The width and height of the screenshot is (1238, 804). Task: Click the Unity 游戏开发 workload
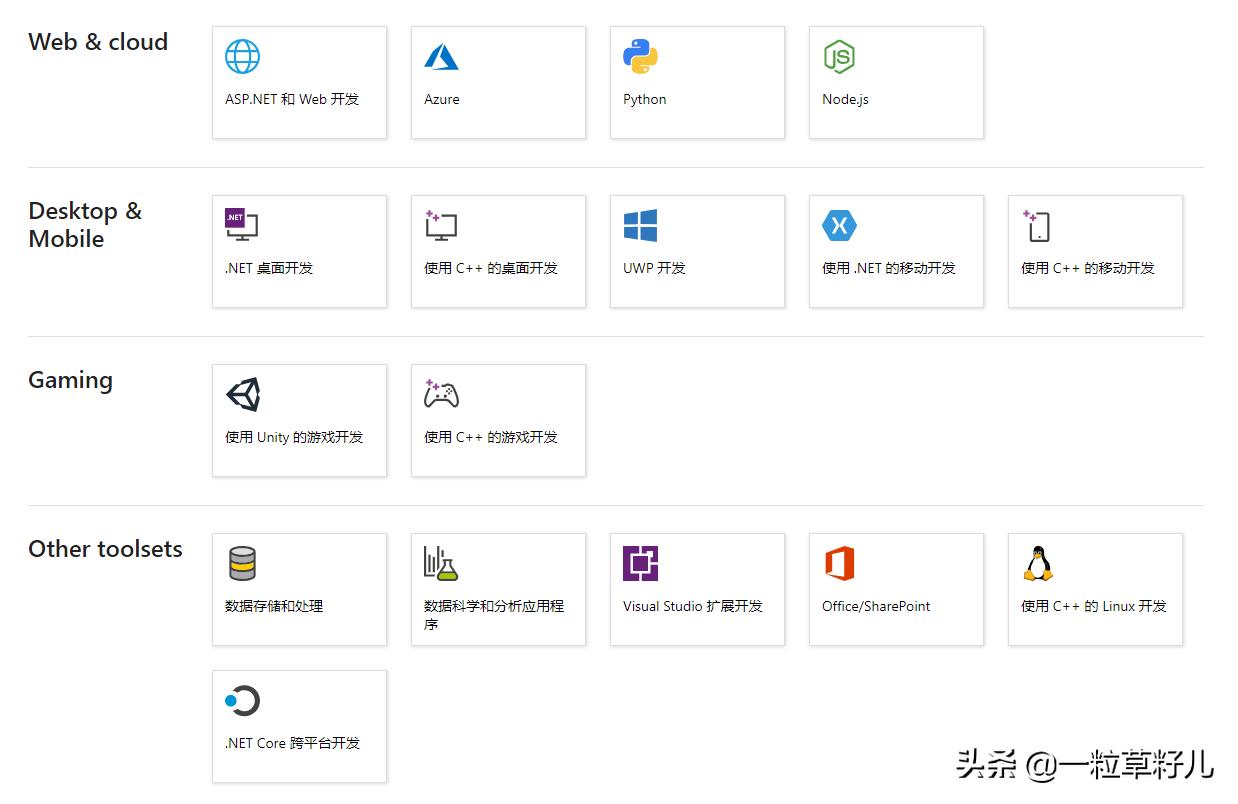(299, 420)
